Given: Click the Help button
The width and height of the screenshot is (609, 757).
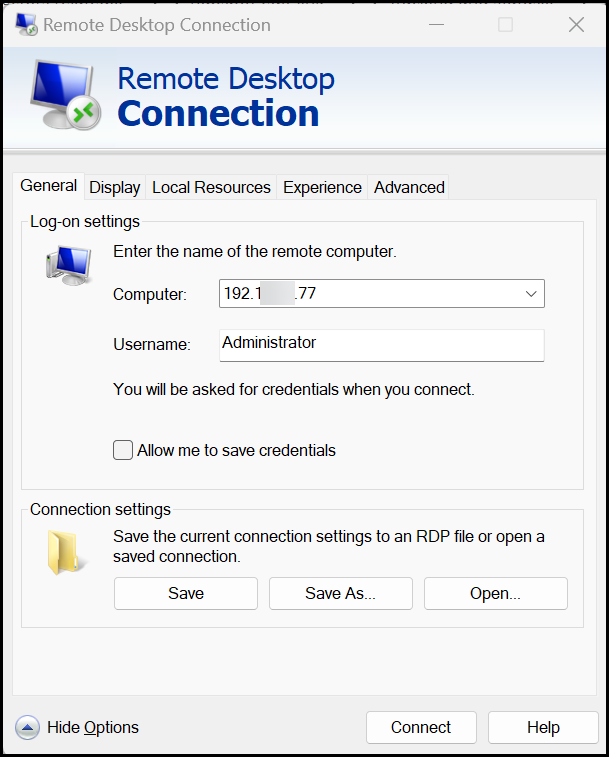Looking at the screenshot, I should click(543, 728).
